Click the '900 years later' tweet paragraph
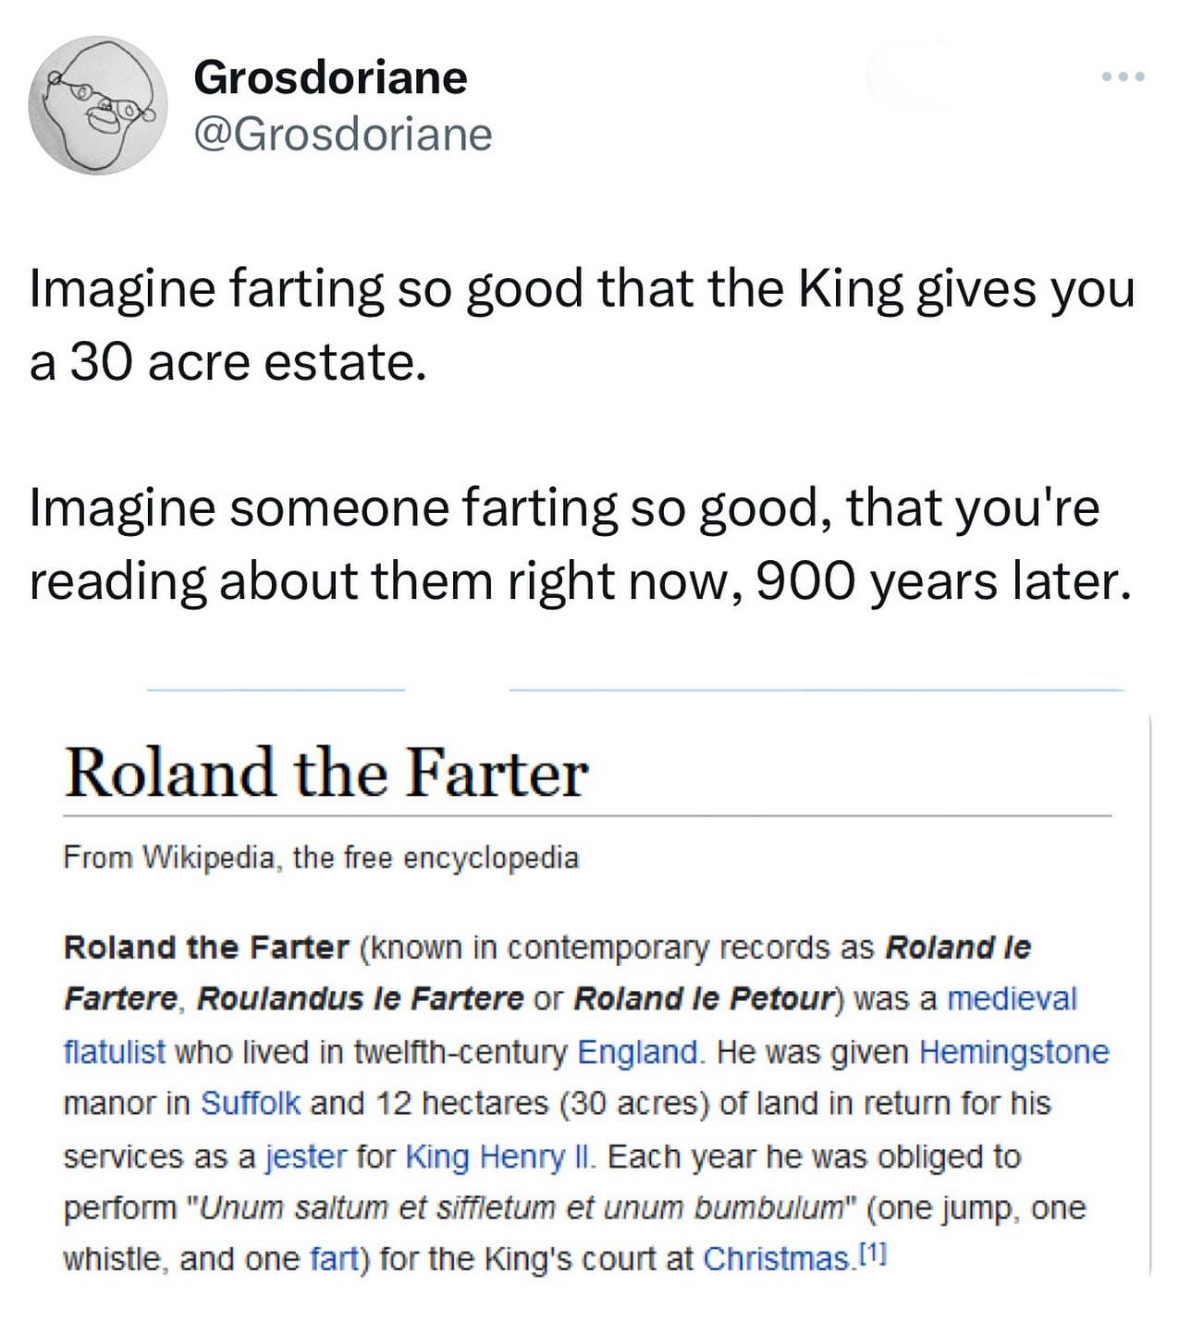Screen dimensions: 1179x1328 [581, 544]
